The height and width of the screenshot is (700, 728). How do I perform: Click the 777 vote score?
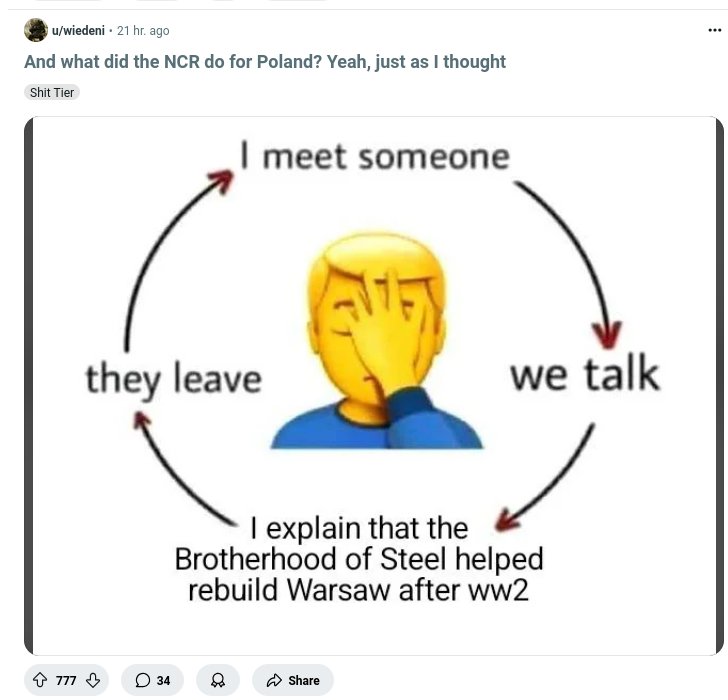point(66,680)
